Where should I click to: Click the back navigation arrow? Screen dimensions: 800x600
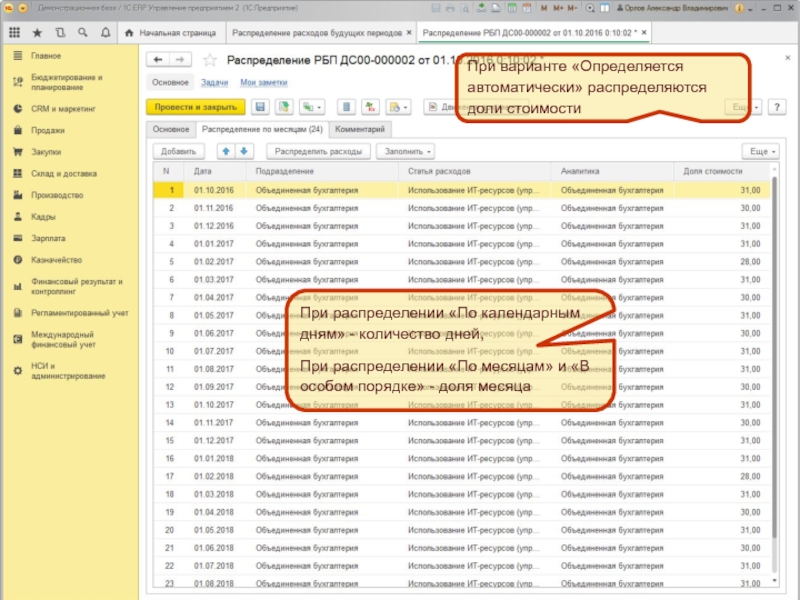pyautogui.click(x=157, y=60)
